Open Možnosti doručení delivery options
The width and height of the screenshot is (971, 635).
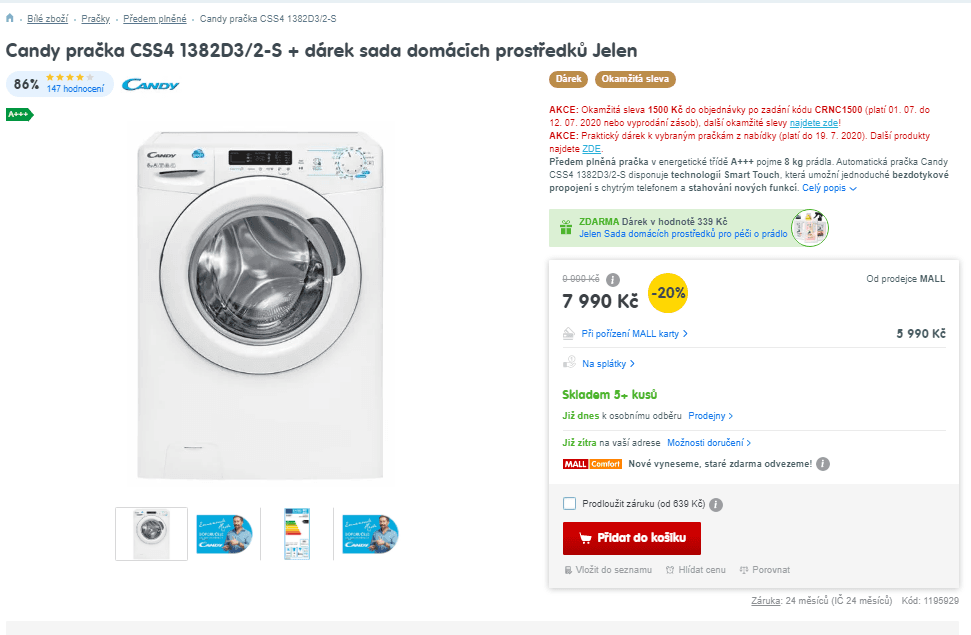click(709, 443)
